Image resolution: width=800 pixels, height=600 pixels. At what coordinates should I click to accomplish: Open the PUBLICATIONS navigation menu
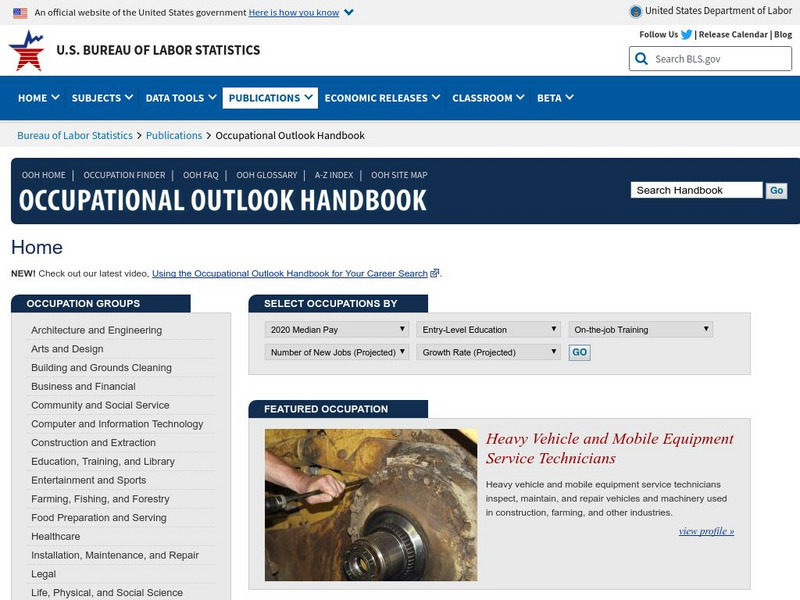(270, 97)
